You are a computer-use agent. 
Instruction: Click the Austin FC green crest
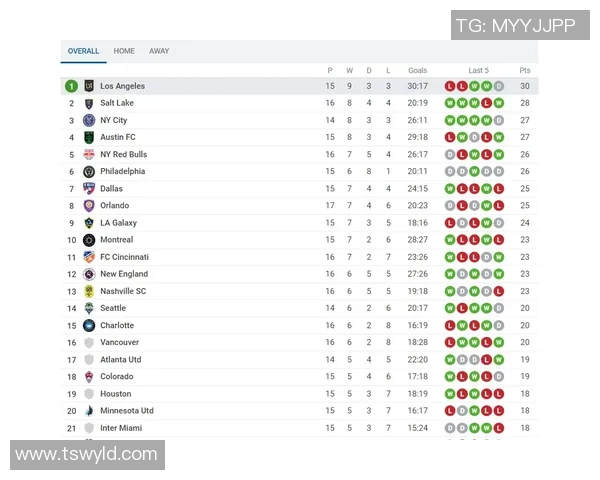coord(89,137)
